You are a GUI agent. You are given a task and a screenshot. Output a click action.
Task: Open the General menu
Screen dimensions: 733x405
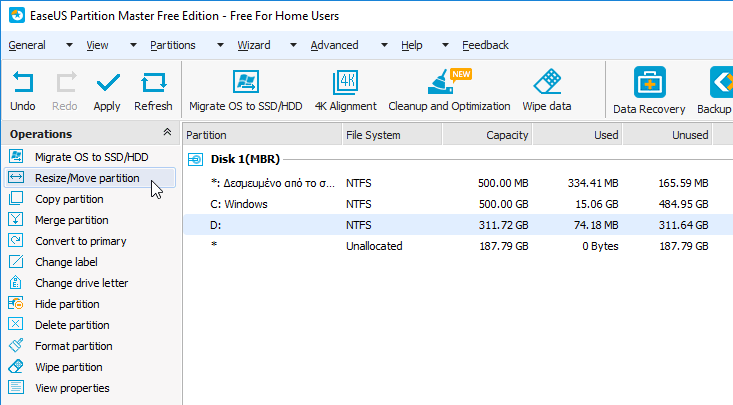[x=27, y=45]
